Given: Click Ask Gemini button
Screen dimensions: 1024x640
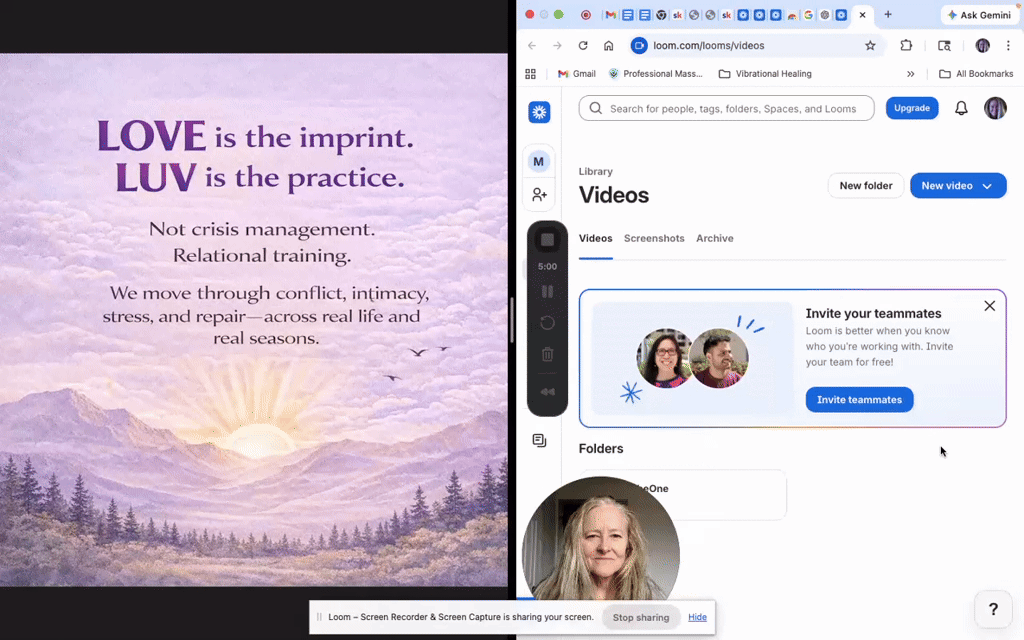Looking at the screenshot, I should point(979,14).
